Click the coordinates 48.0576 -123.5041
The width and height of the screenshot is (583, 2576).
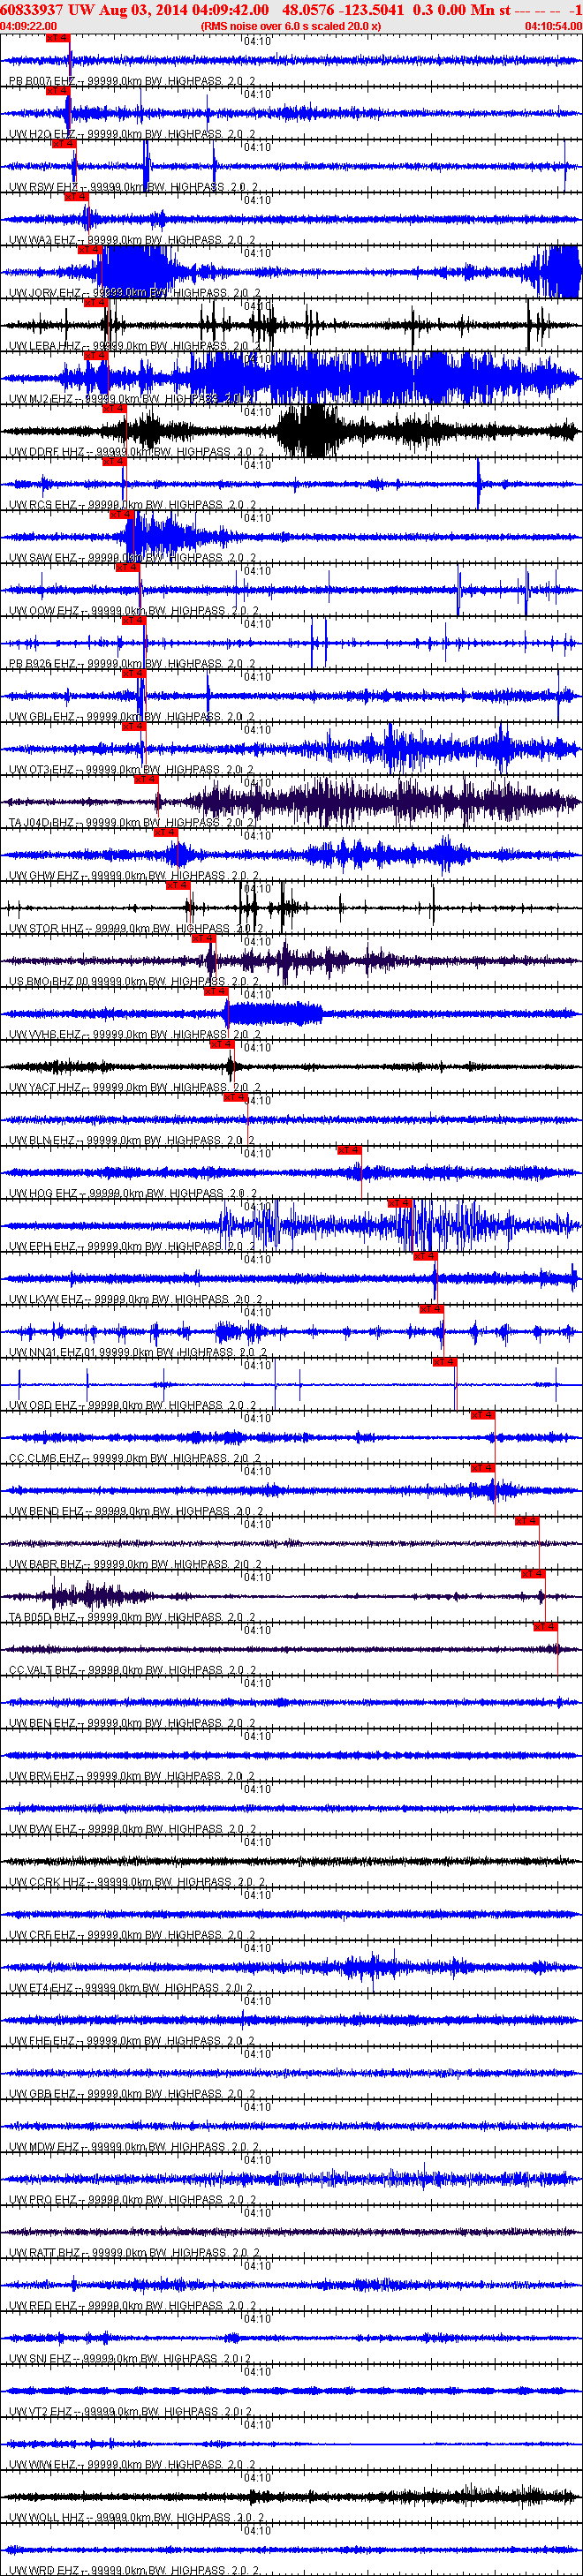[343, 10]
